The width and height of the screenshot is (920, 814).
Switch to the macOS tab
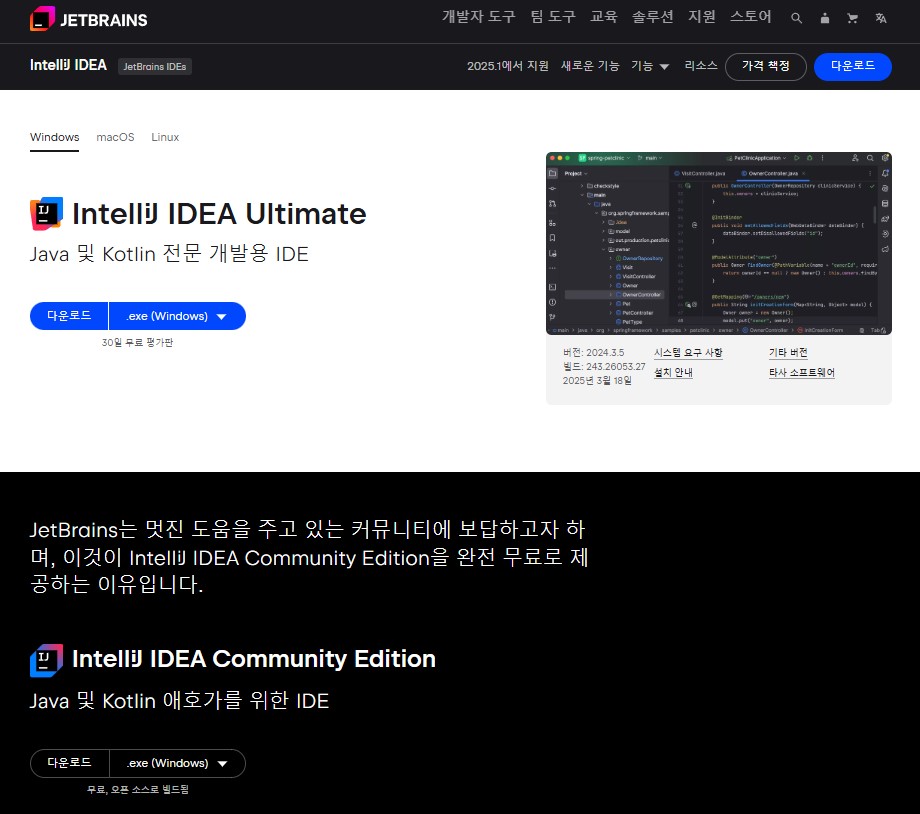115,137
